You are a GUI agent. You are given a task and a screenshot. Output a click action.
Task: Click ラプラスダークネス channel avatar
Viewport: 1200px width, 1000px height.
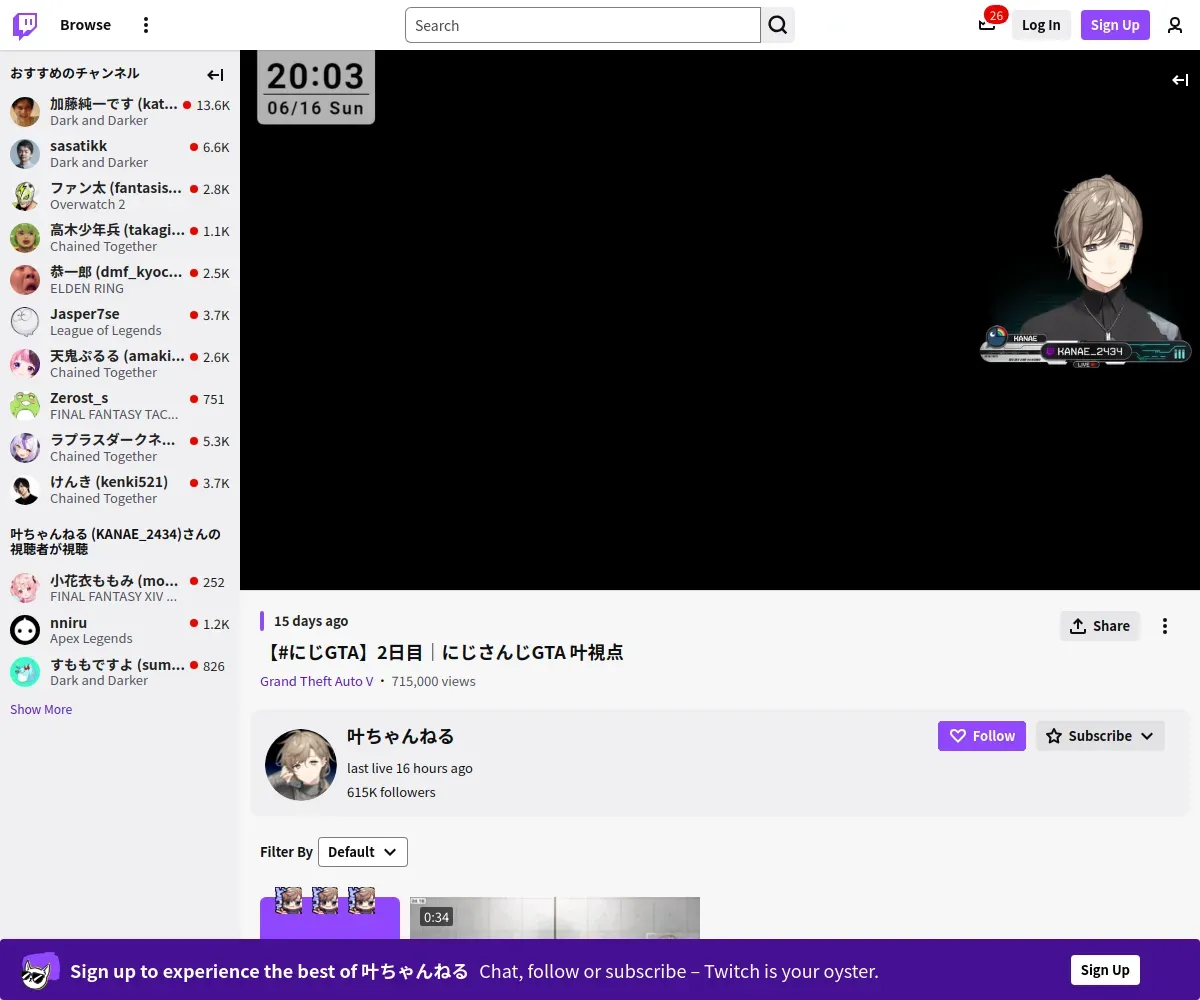[25, 448]
